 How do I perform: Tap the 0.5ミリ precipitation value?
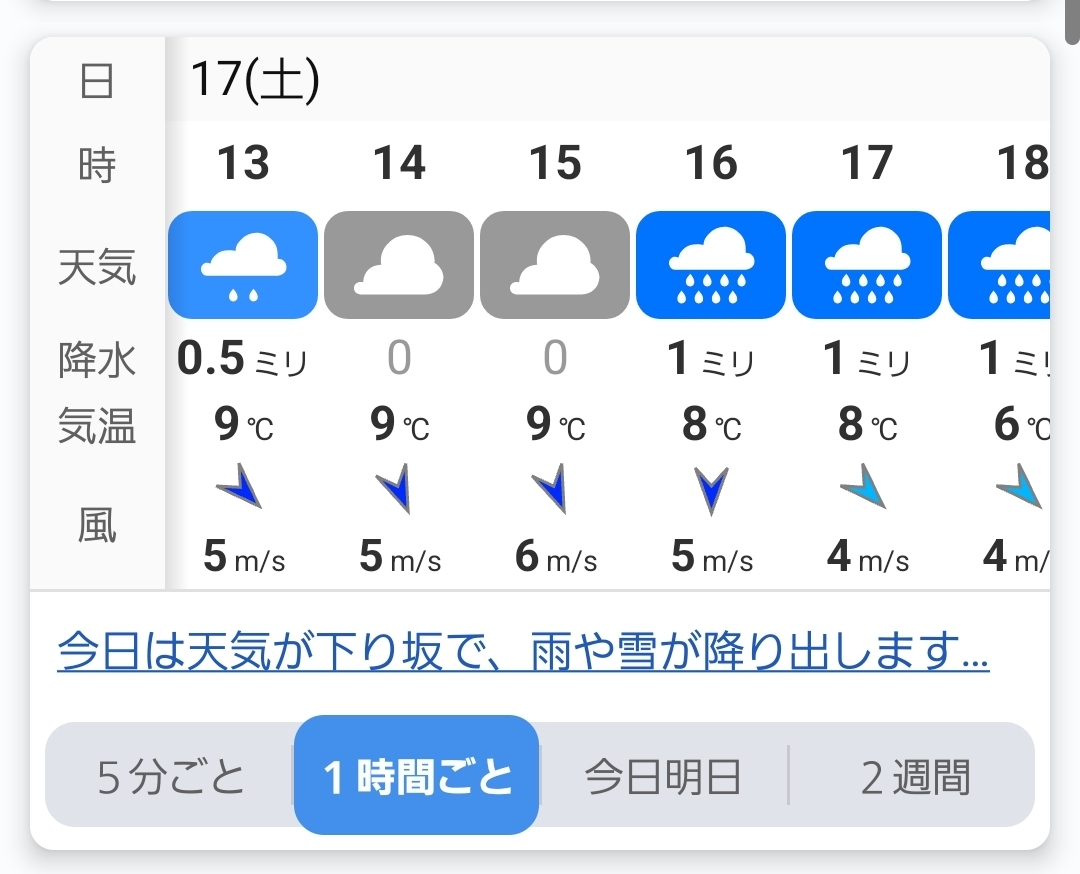tap(242, 360)
